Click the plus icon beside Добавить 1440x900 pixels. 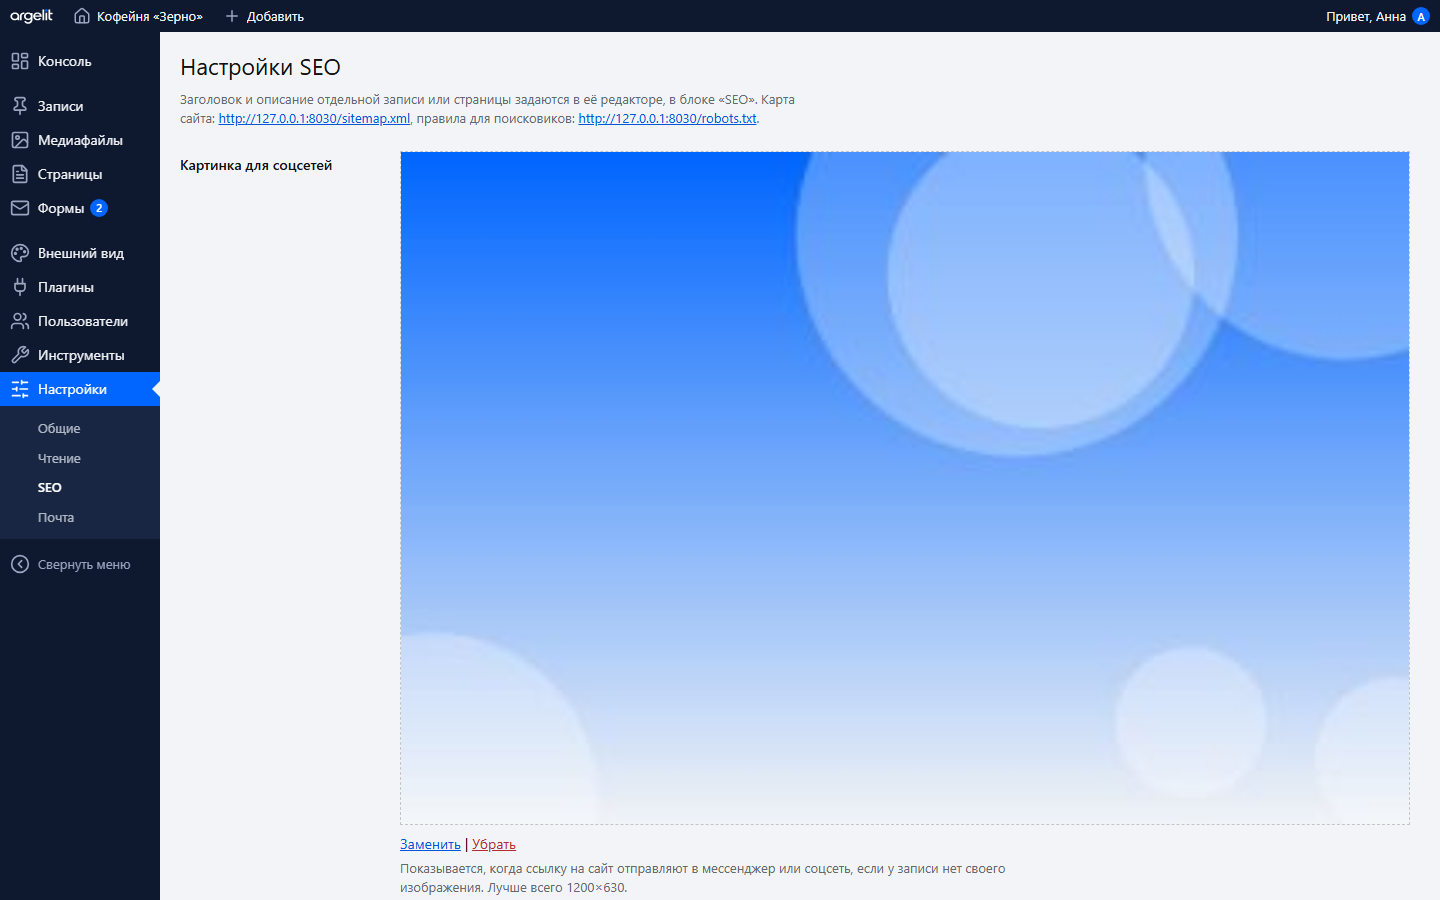pyautogui.click(x=232, y=16)
